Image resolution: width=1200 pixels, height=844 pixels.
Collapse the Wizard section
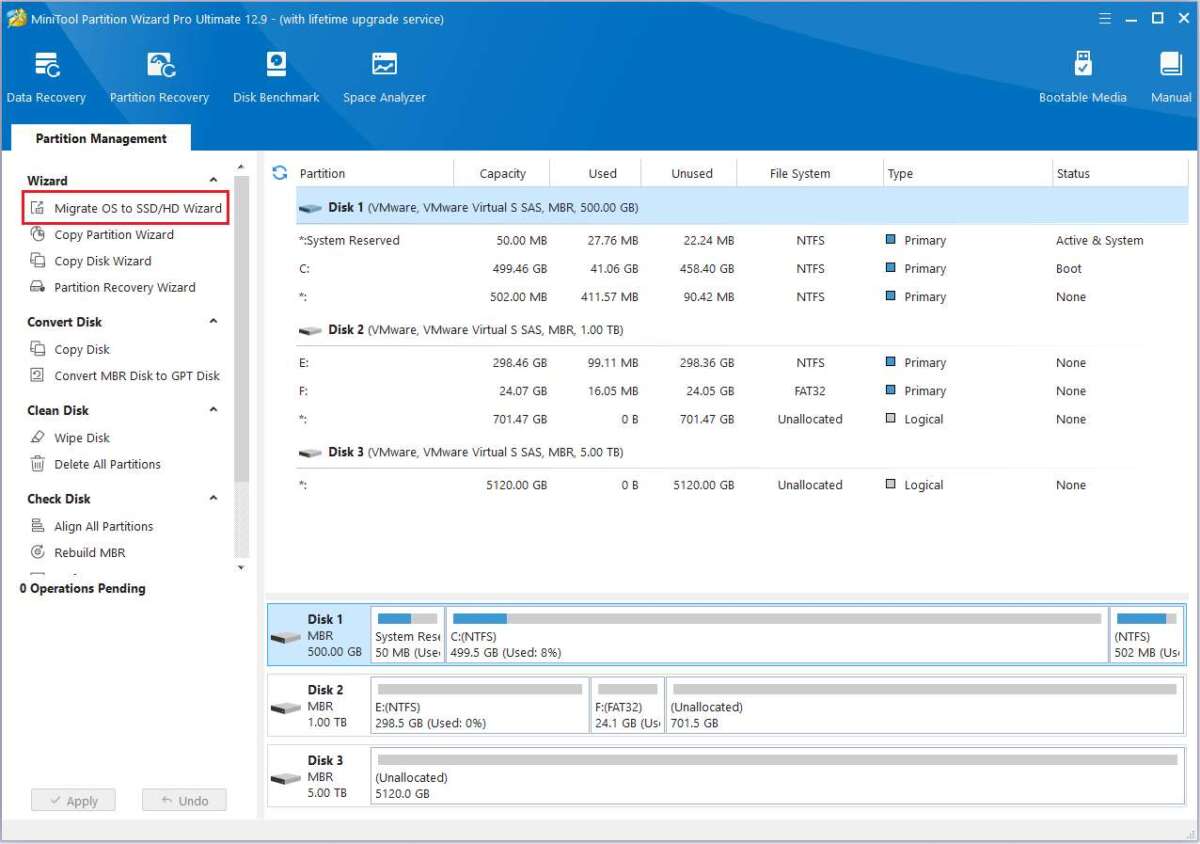click(x=213, y=180)
